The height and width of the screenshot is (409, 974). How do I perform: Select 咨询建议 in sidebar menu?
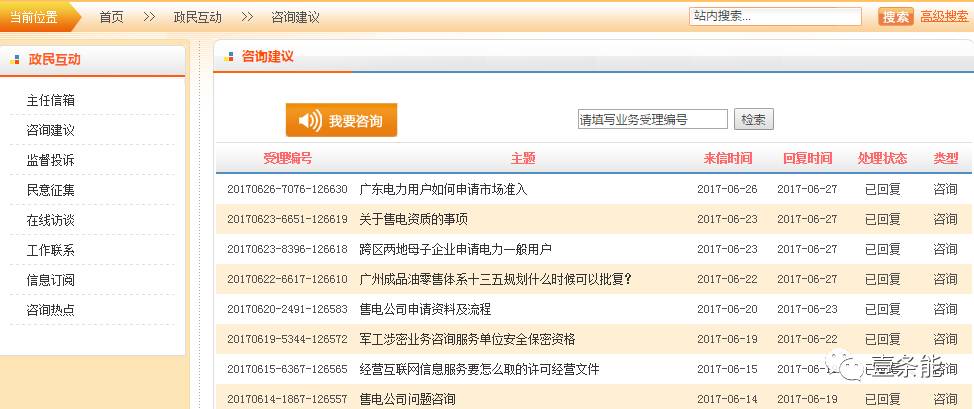(51, 131)
